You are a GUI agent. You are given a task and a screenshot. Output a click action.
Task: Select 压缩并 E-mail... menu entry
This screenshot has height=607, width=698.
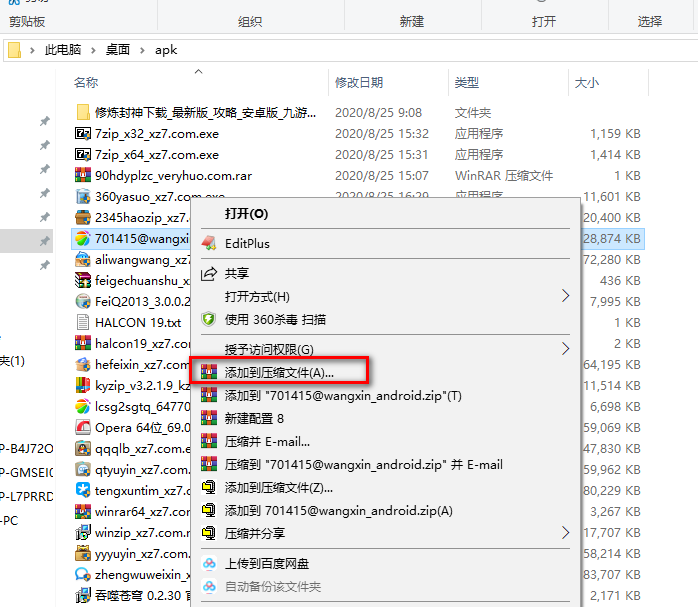coord(385,441)
